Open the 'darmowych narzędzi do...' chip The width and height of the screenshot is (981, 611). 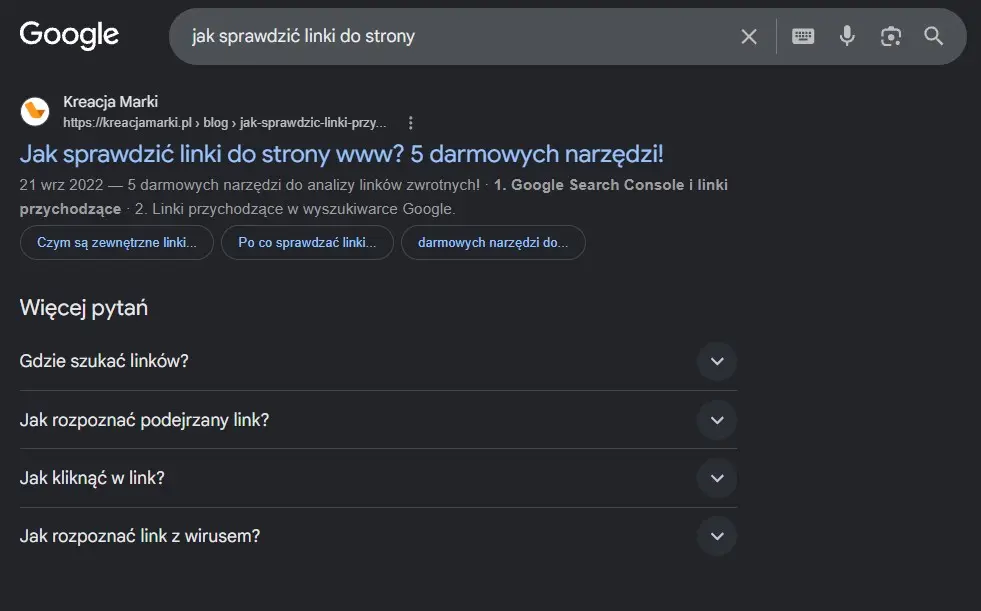[x=493, y=243]
